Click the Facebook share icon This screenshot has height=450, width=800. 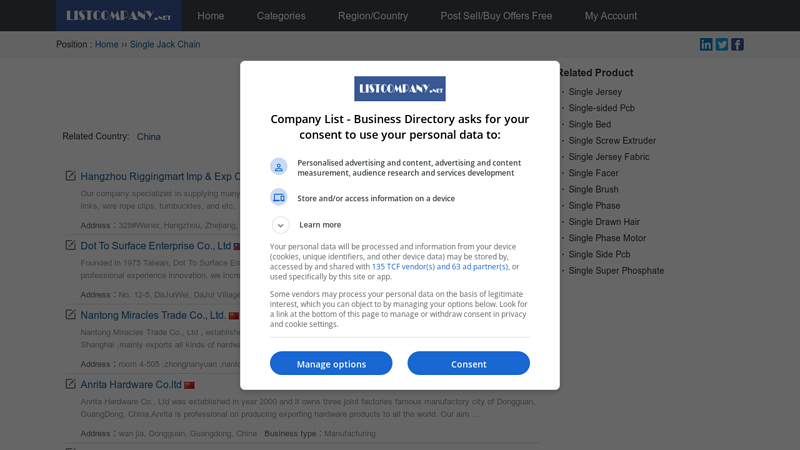point(737,44)
